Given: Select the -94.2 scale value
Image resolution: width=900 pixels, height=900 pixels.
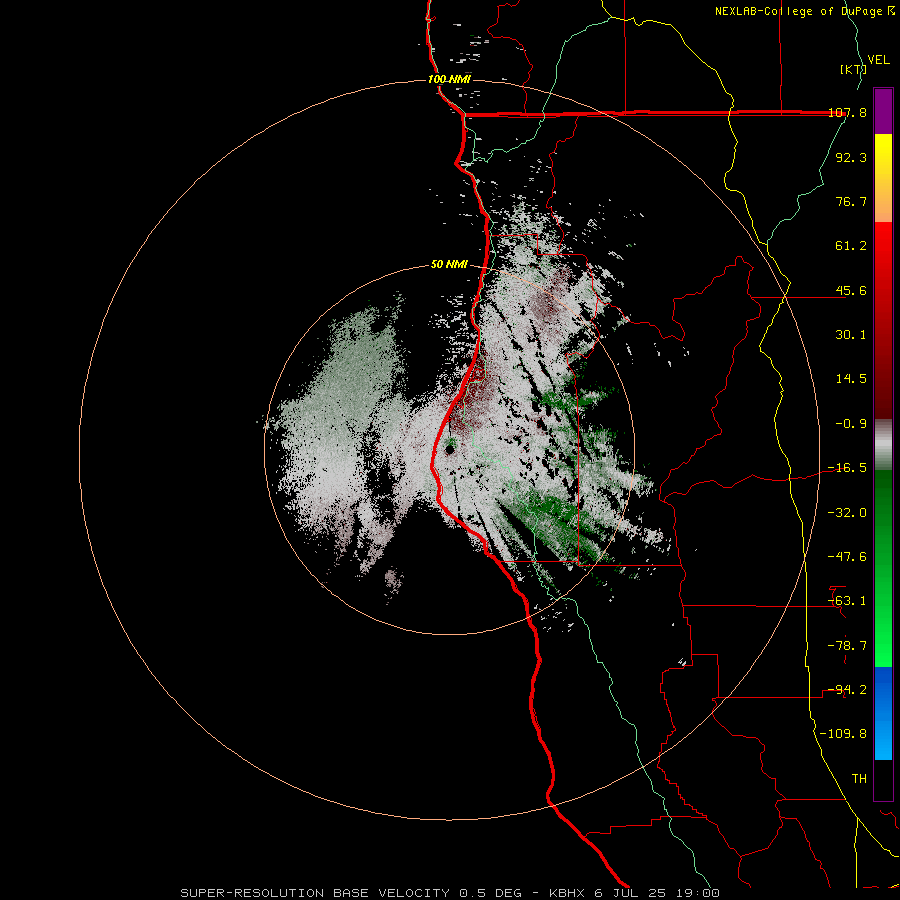Looking at the screenshot, I should click(x=847, y=690).
